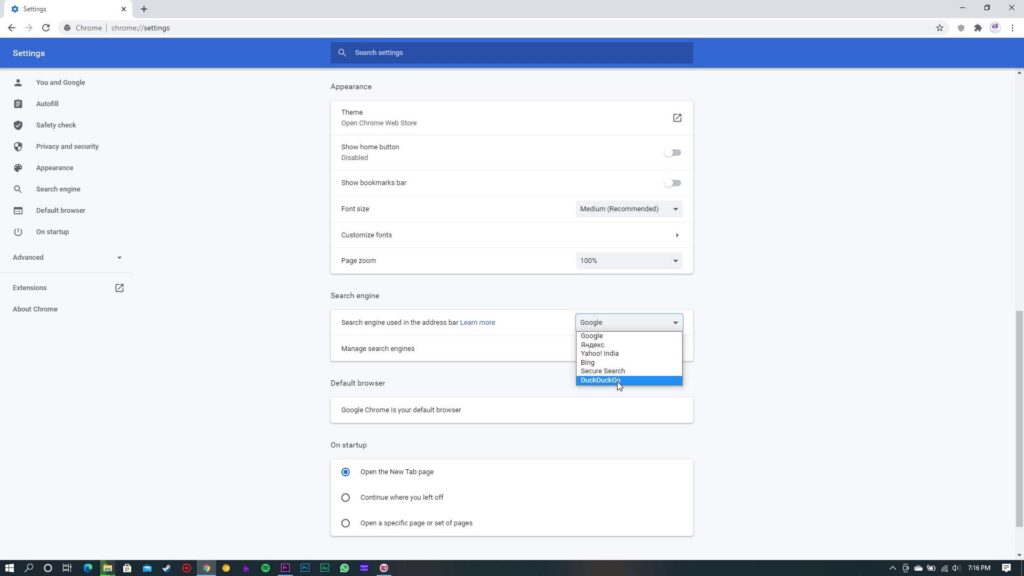Image resolution: width=1024 pixels, height=576 pixels.
Task: Go to You and Google settings
Action: click(x=60, y=83)
